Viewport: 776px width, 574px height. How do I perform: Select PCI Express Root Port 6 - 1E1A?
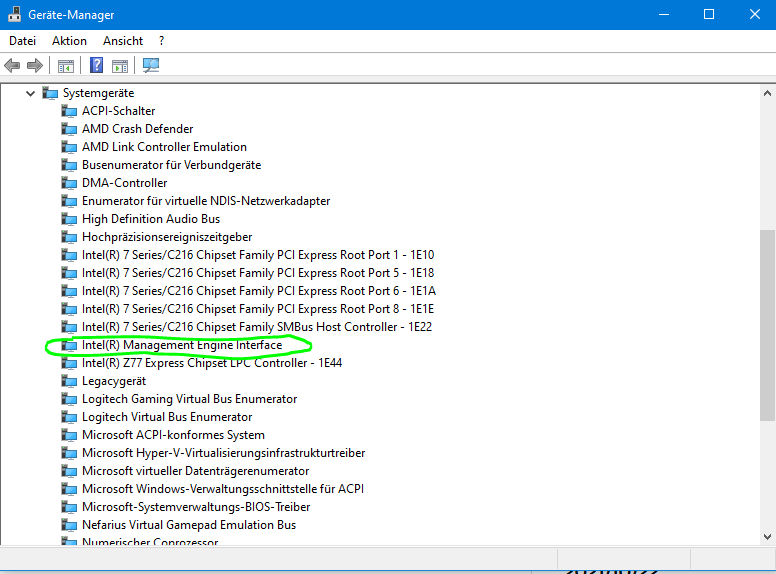[x=259, y=291]
